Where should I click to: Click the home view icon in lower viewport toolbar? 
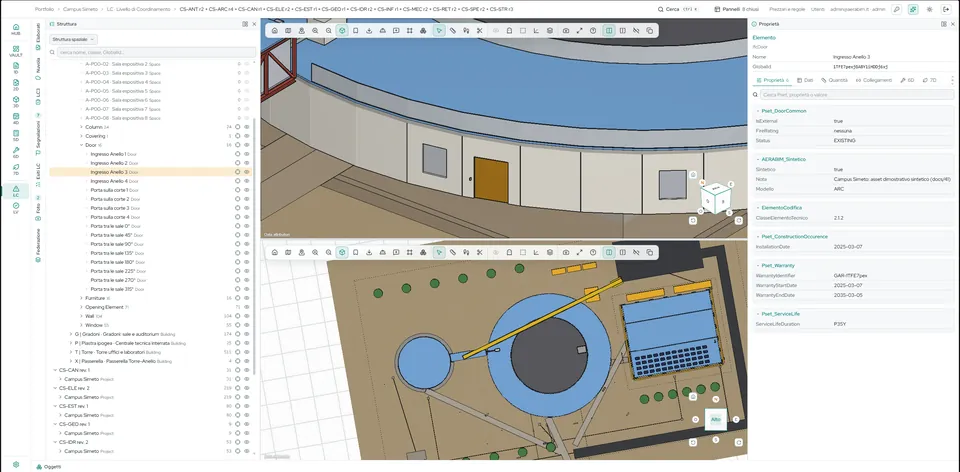coord(275,252)
